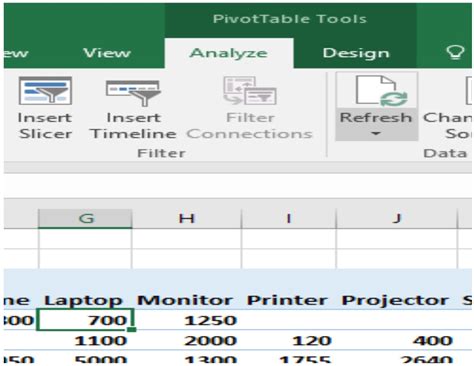Viewport: 474px width, 366px height.
Task: Select the cell containing 2000
Action: click(x=187, y=340)
